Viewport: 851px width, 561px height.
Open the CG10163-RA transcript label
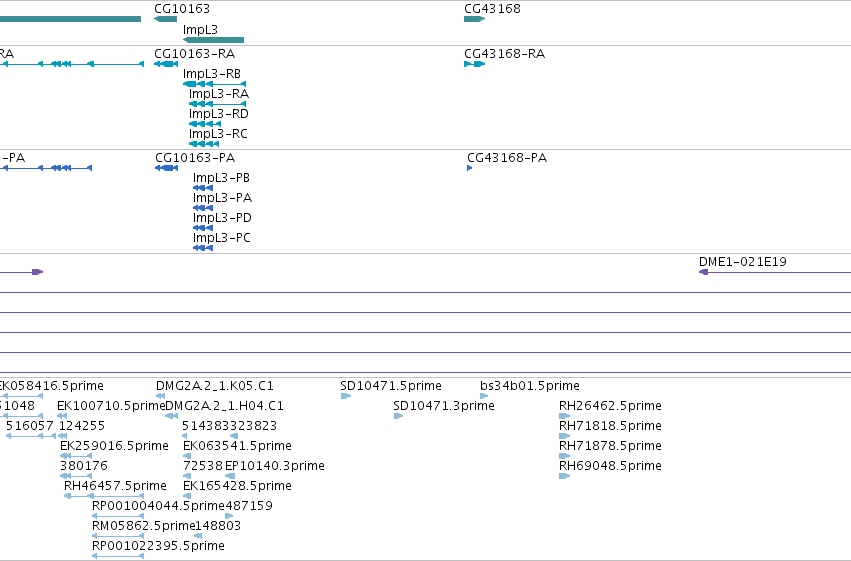click(194, 54)
